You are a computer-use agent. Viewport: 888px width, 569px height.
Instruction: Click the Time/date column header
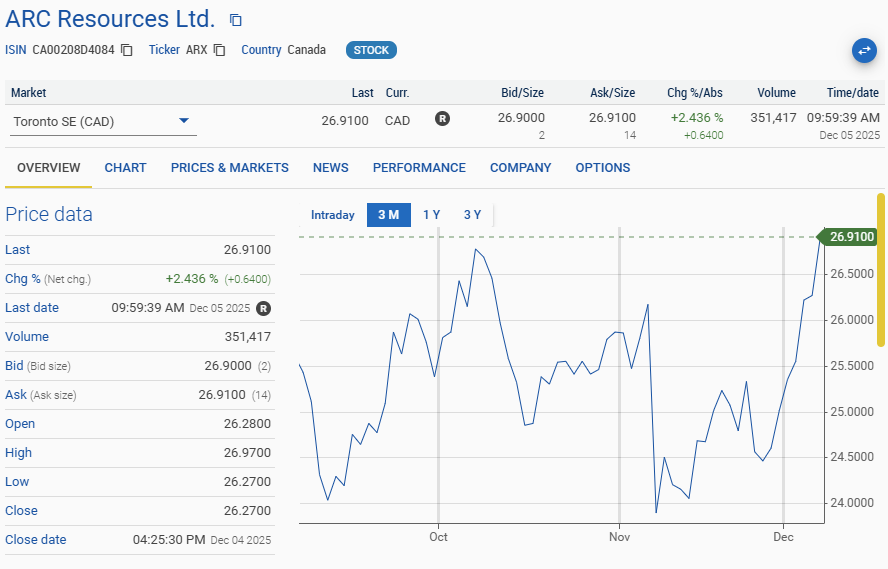[852, 93]
